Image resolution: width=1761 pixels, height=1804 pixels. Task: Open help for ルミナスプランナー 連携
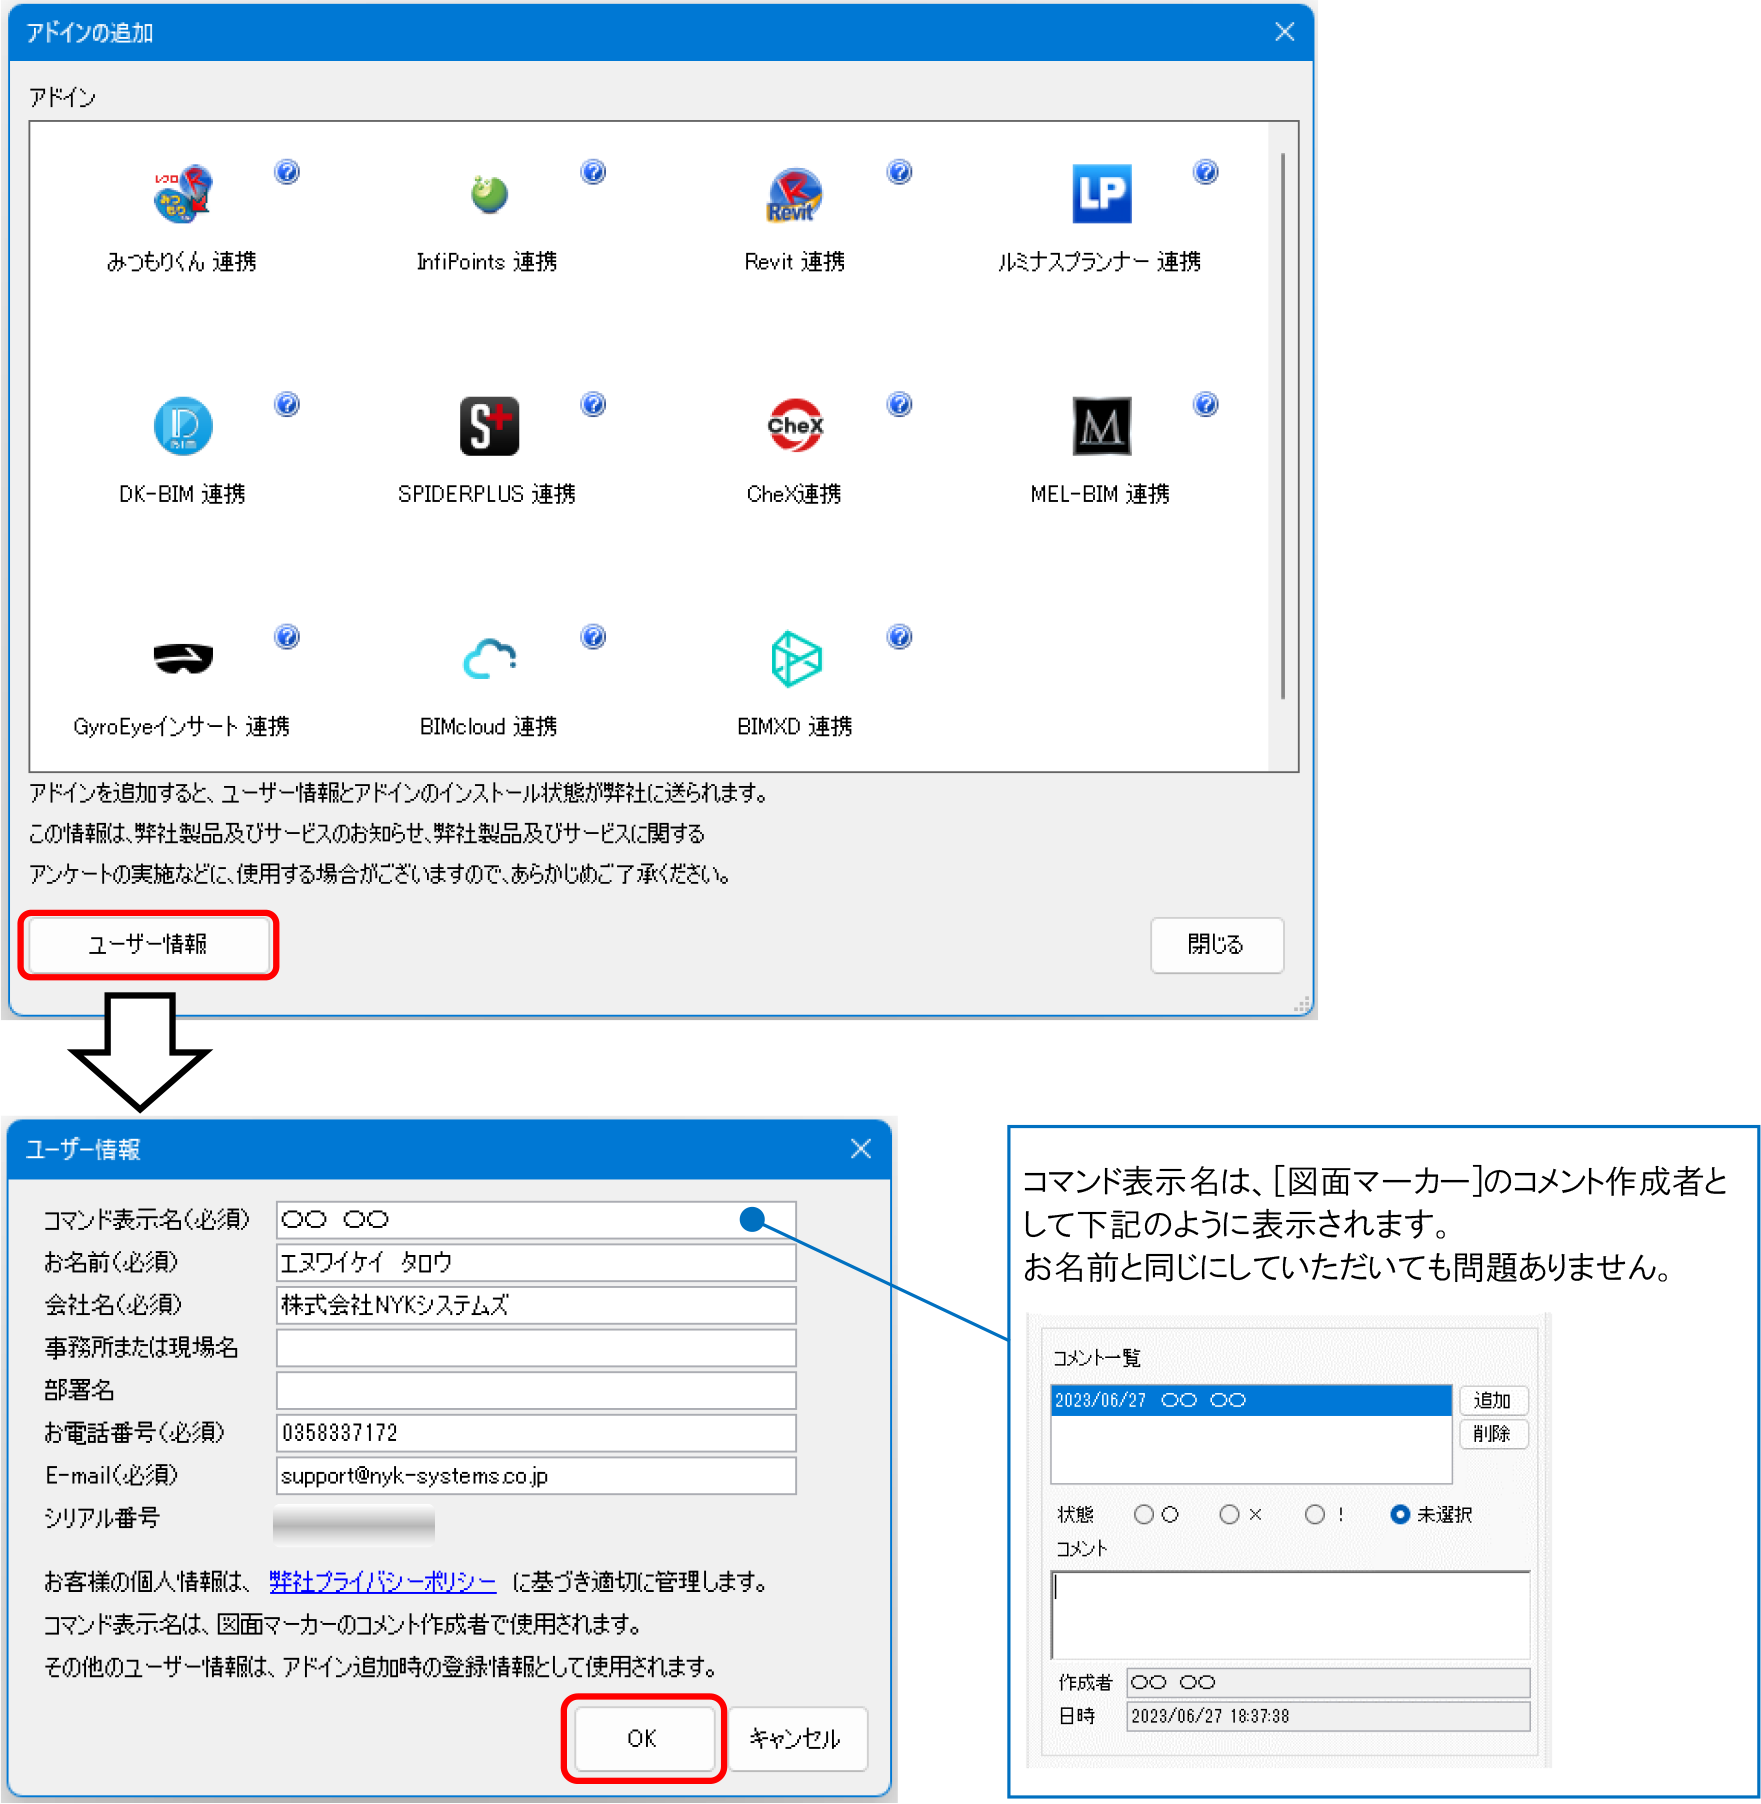click(x=1206, y=172)
